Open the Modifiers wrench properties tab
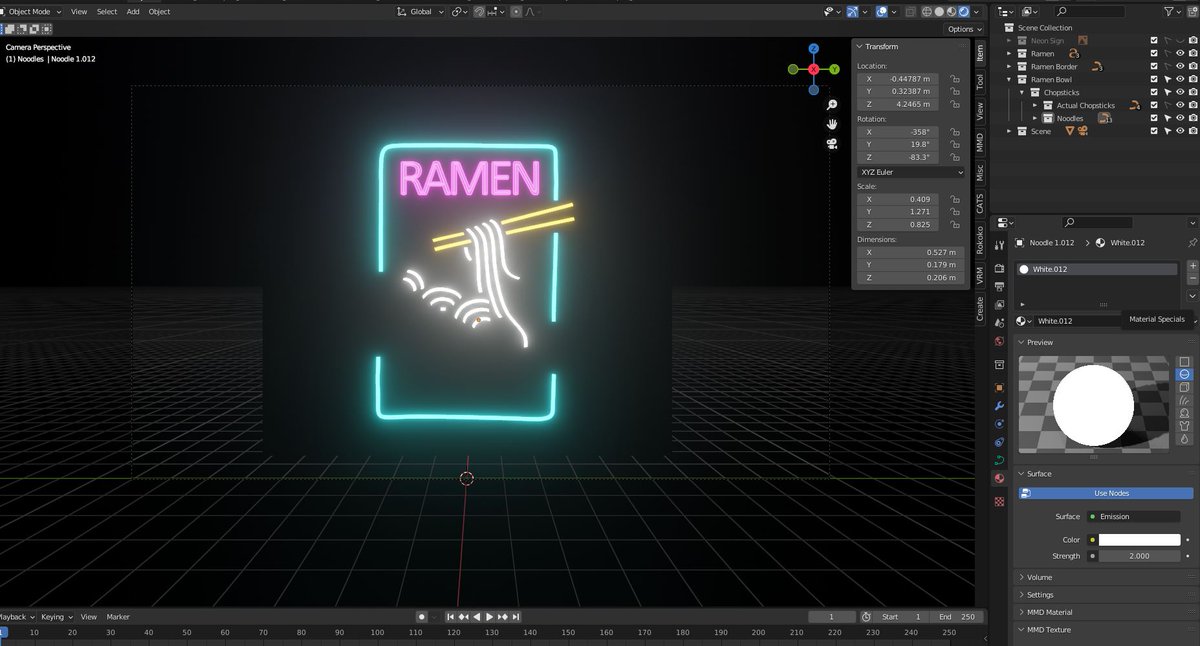1200x646 pixels. [998, 405]
